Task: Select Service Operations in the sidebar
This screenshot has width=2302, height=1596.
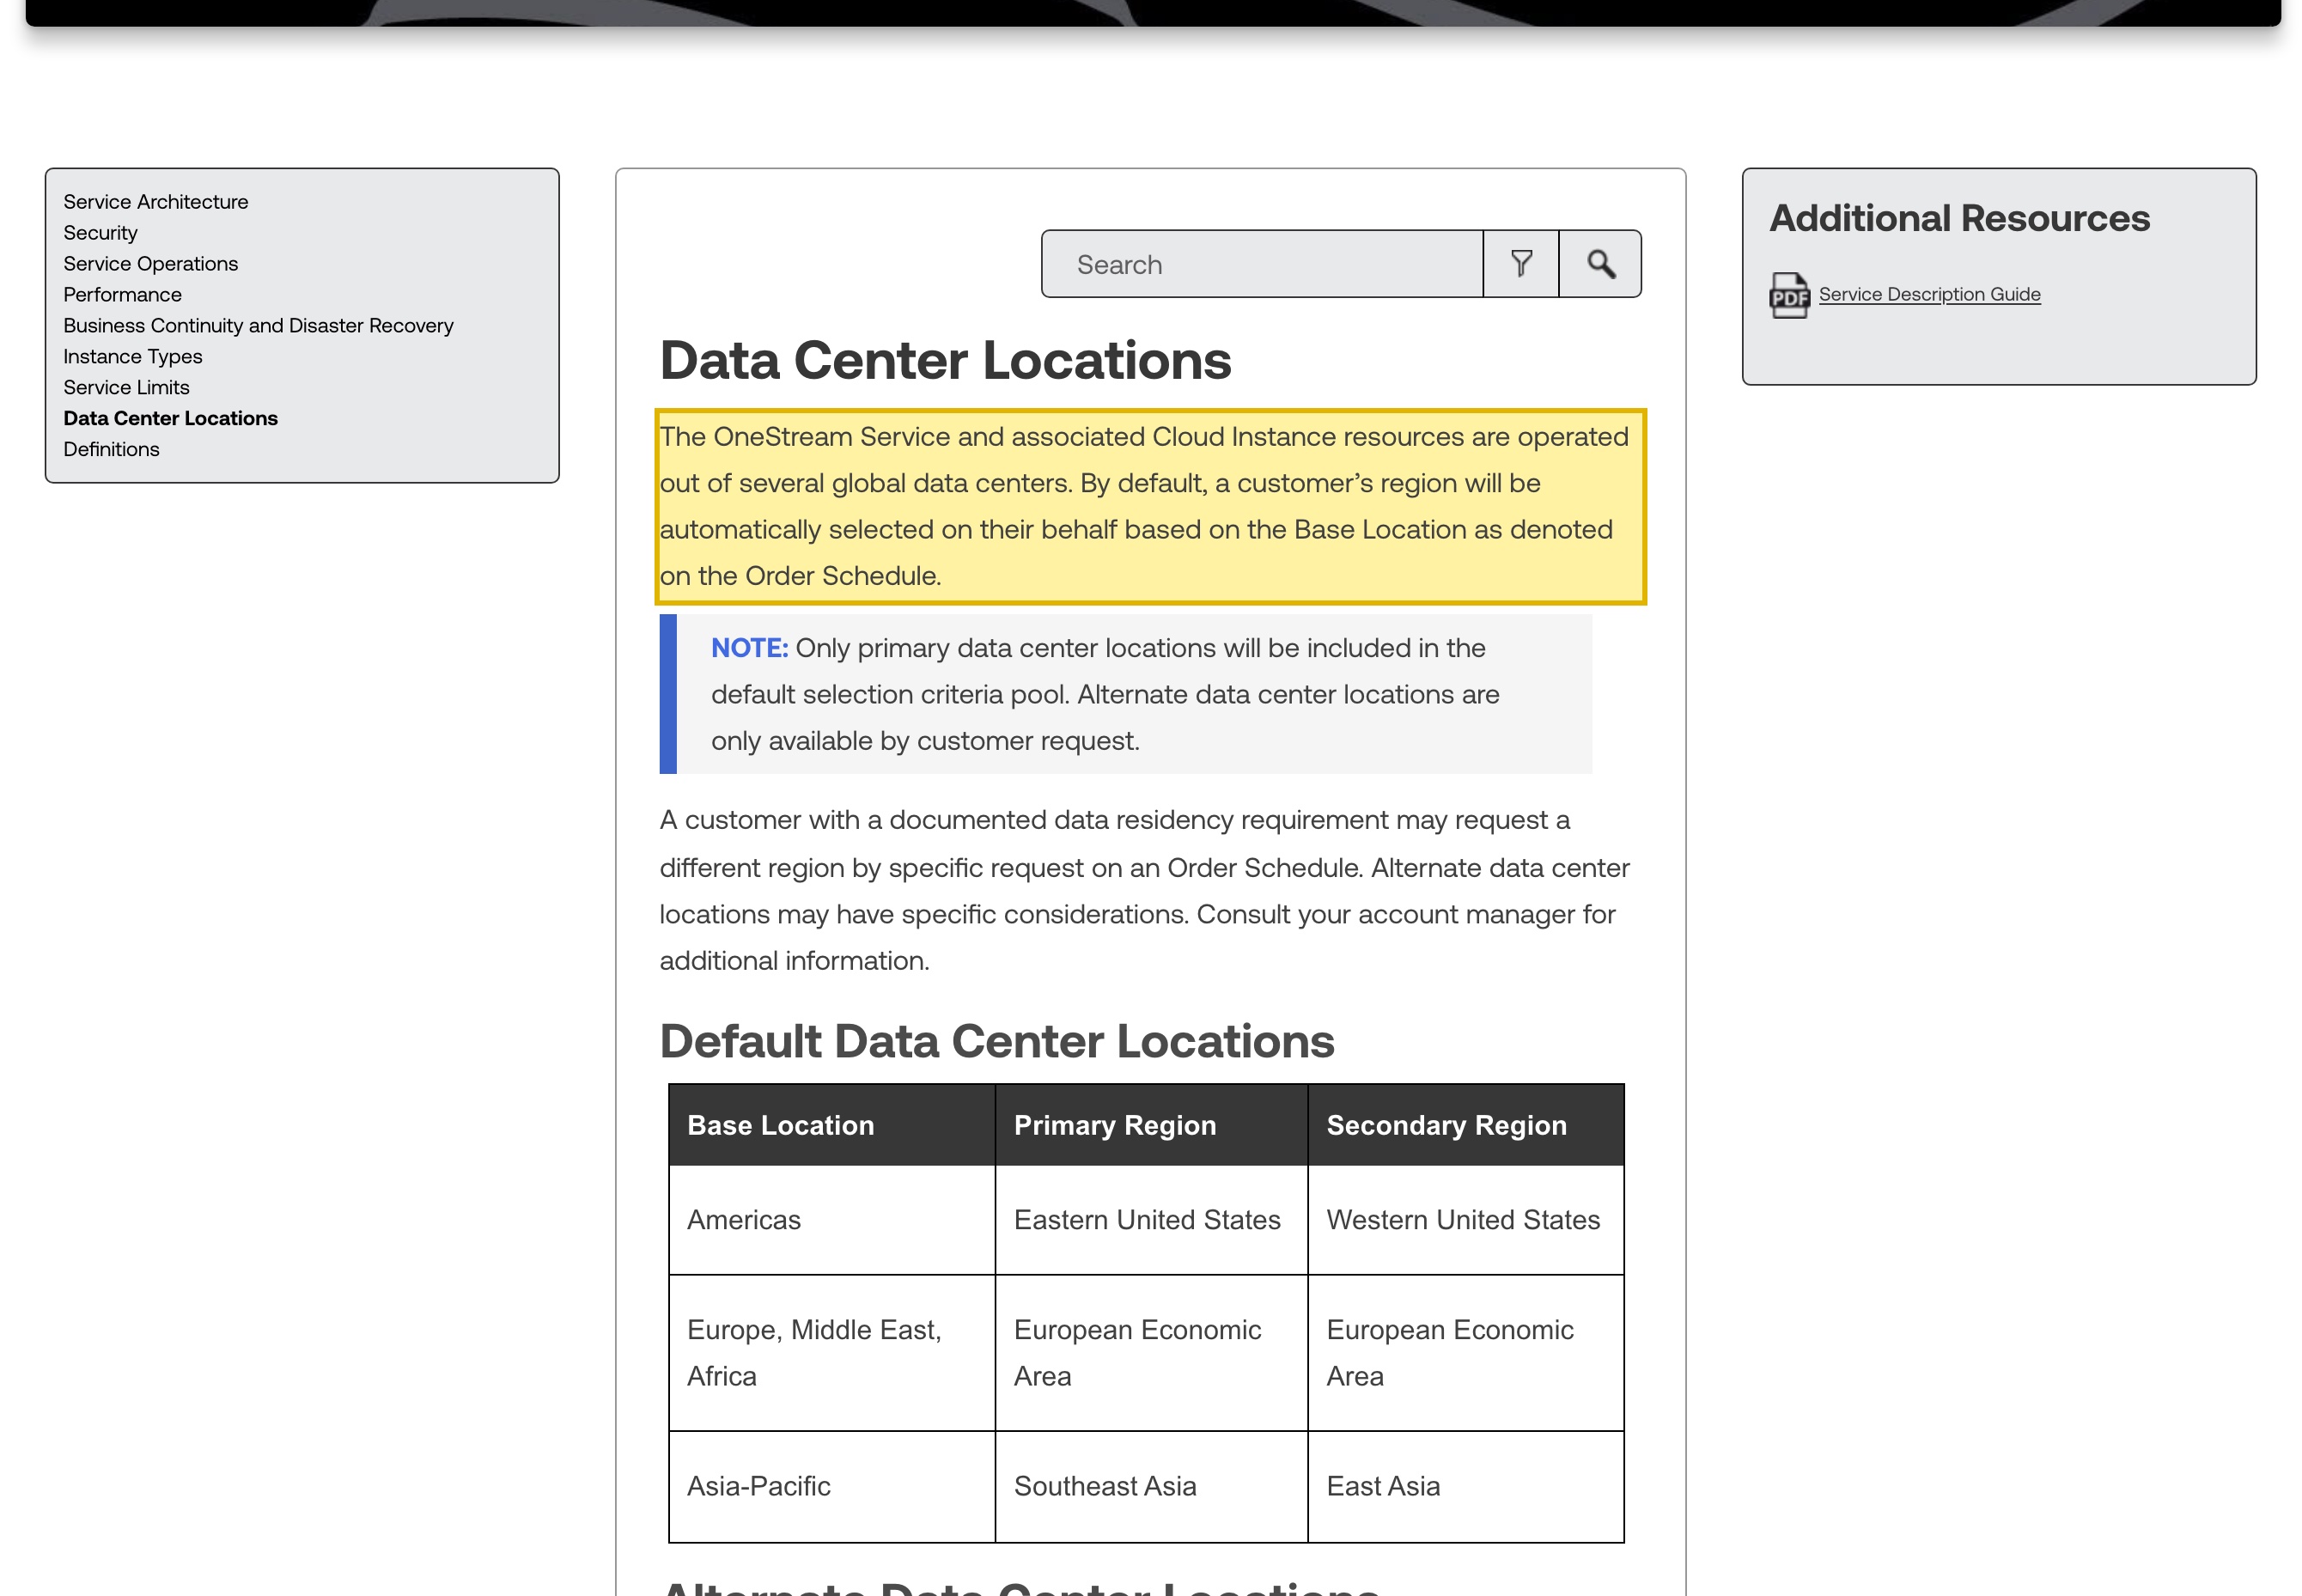Action: click(151, 264)
